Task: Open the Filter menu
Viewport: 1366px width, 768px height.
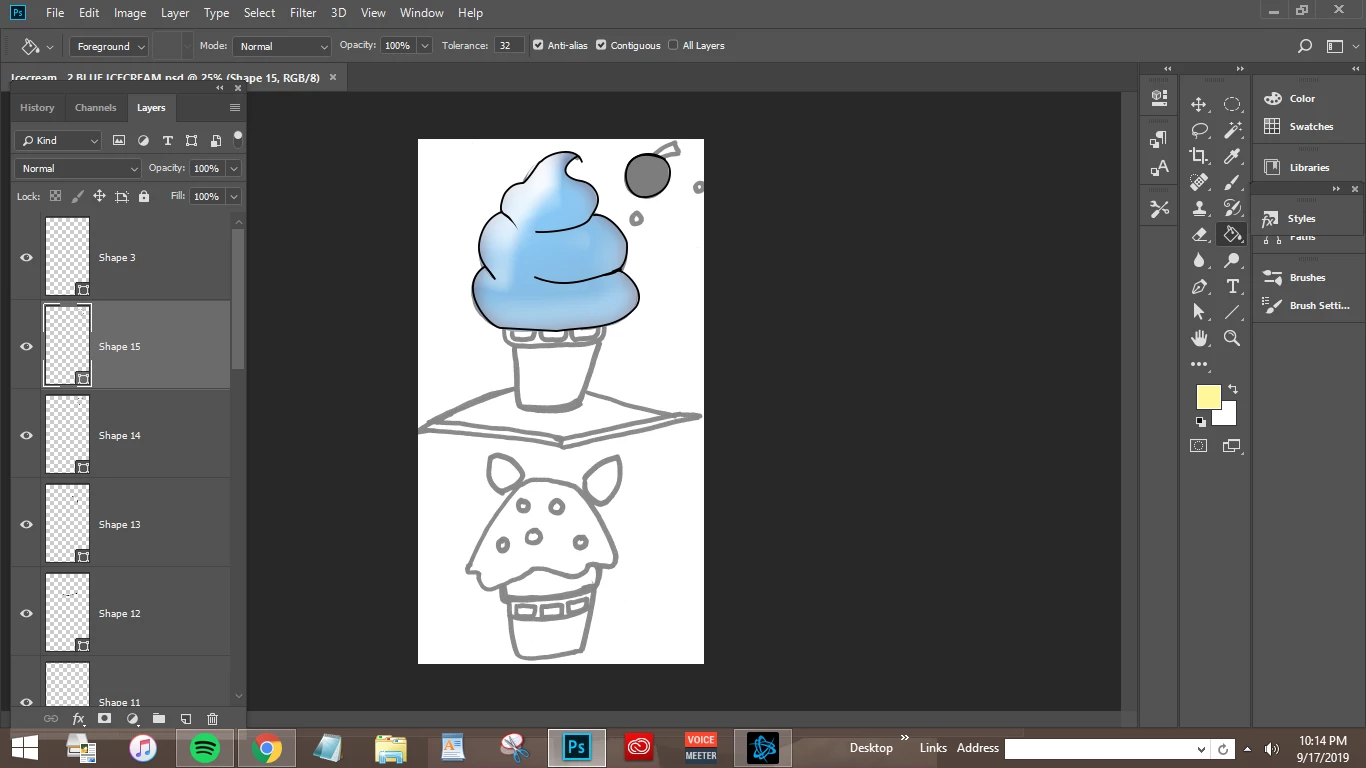Action: pos(303,13)
